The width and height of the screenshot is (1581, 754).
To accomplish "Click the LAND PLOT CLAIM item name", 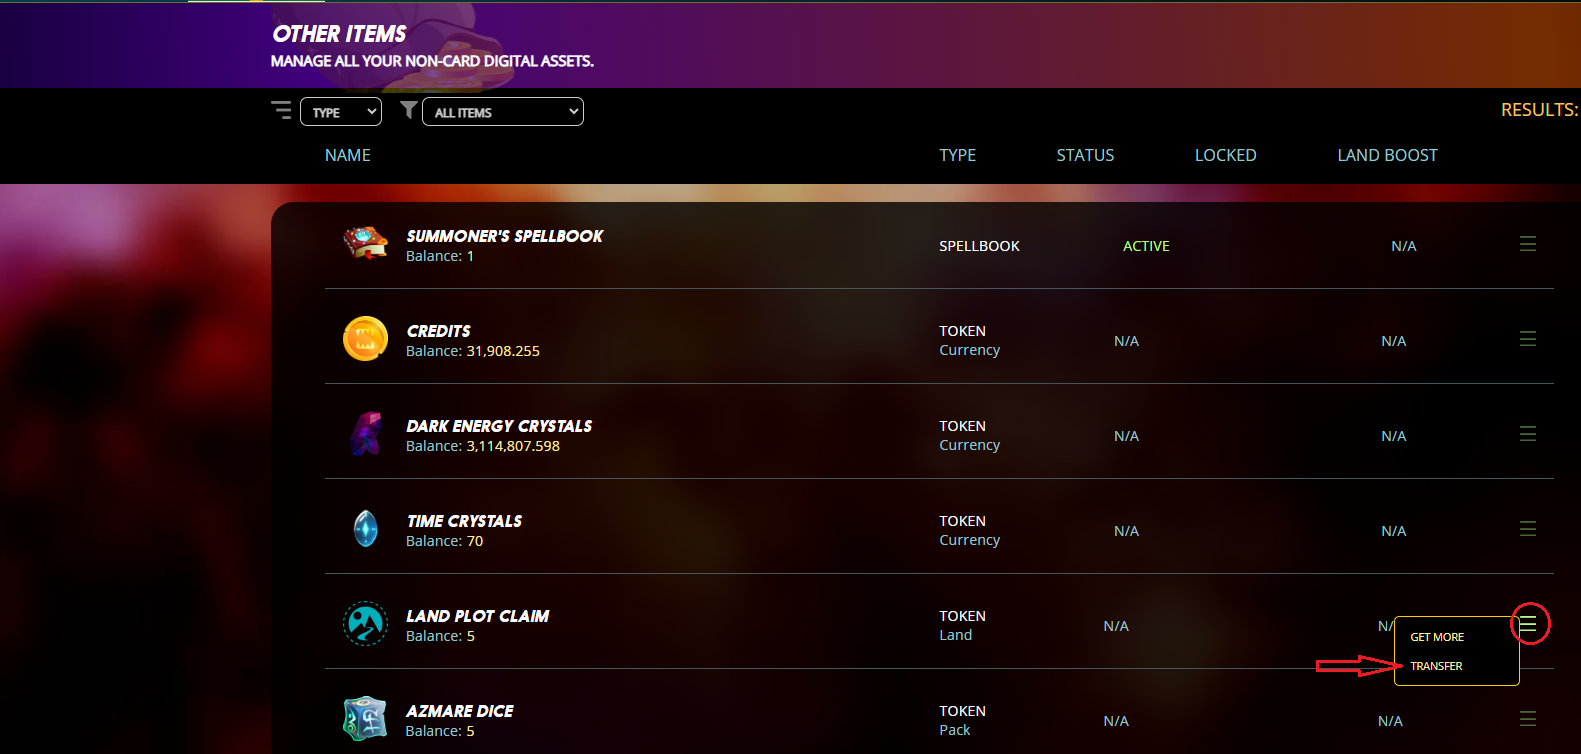I will [477, 616].
